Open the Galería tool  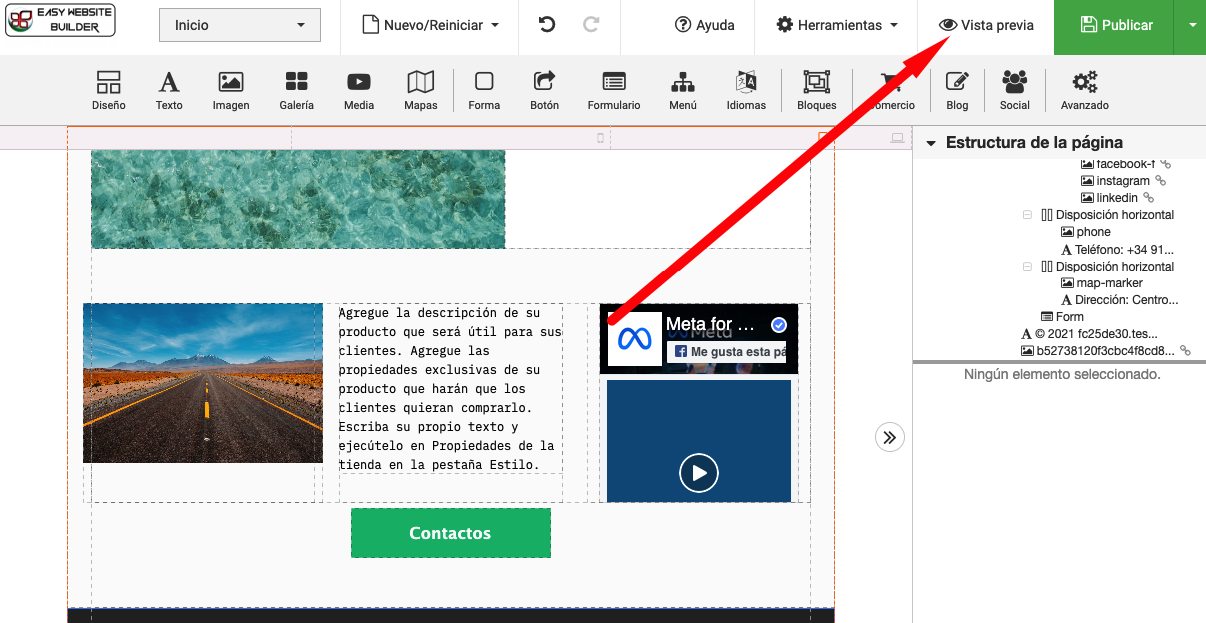click(x=296, y=90)
